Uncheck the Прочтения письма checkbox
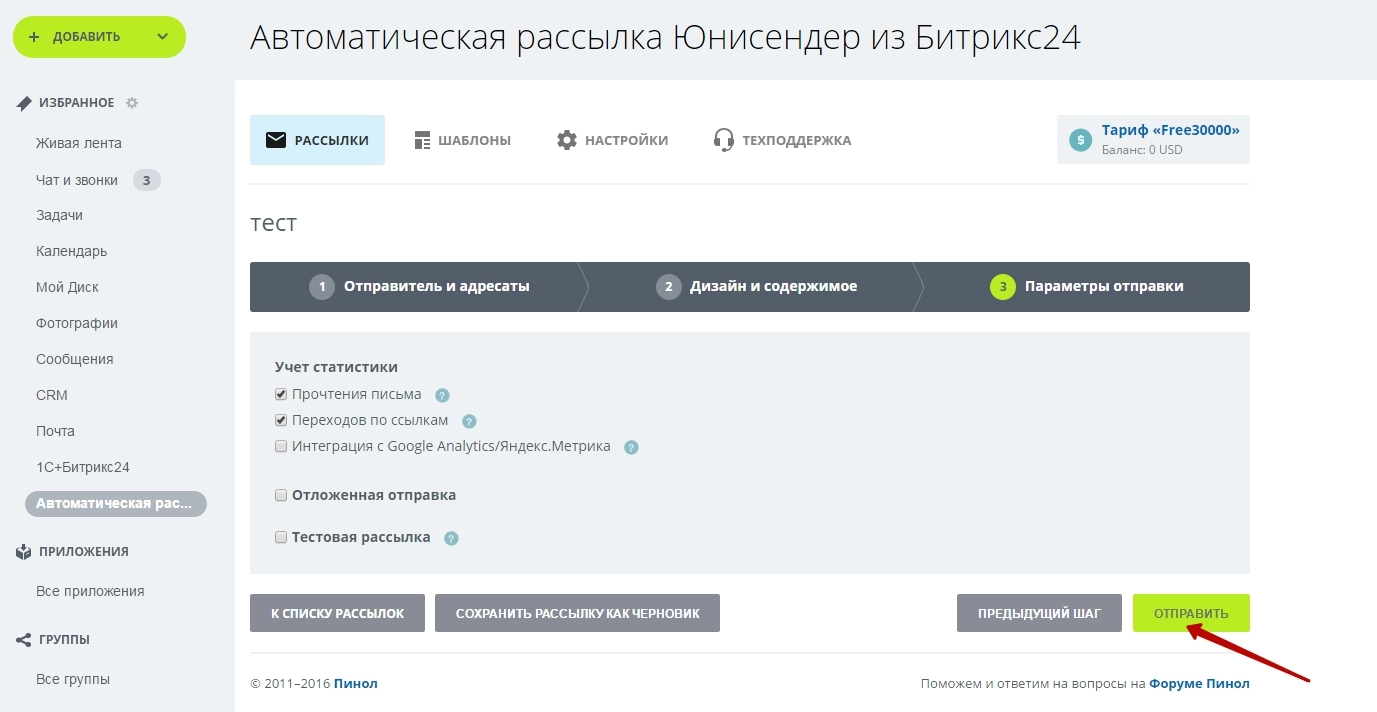 pyautogui.click(x=281, y=394)
